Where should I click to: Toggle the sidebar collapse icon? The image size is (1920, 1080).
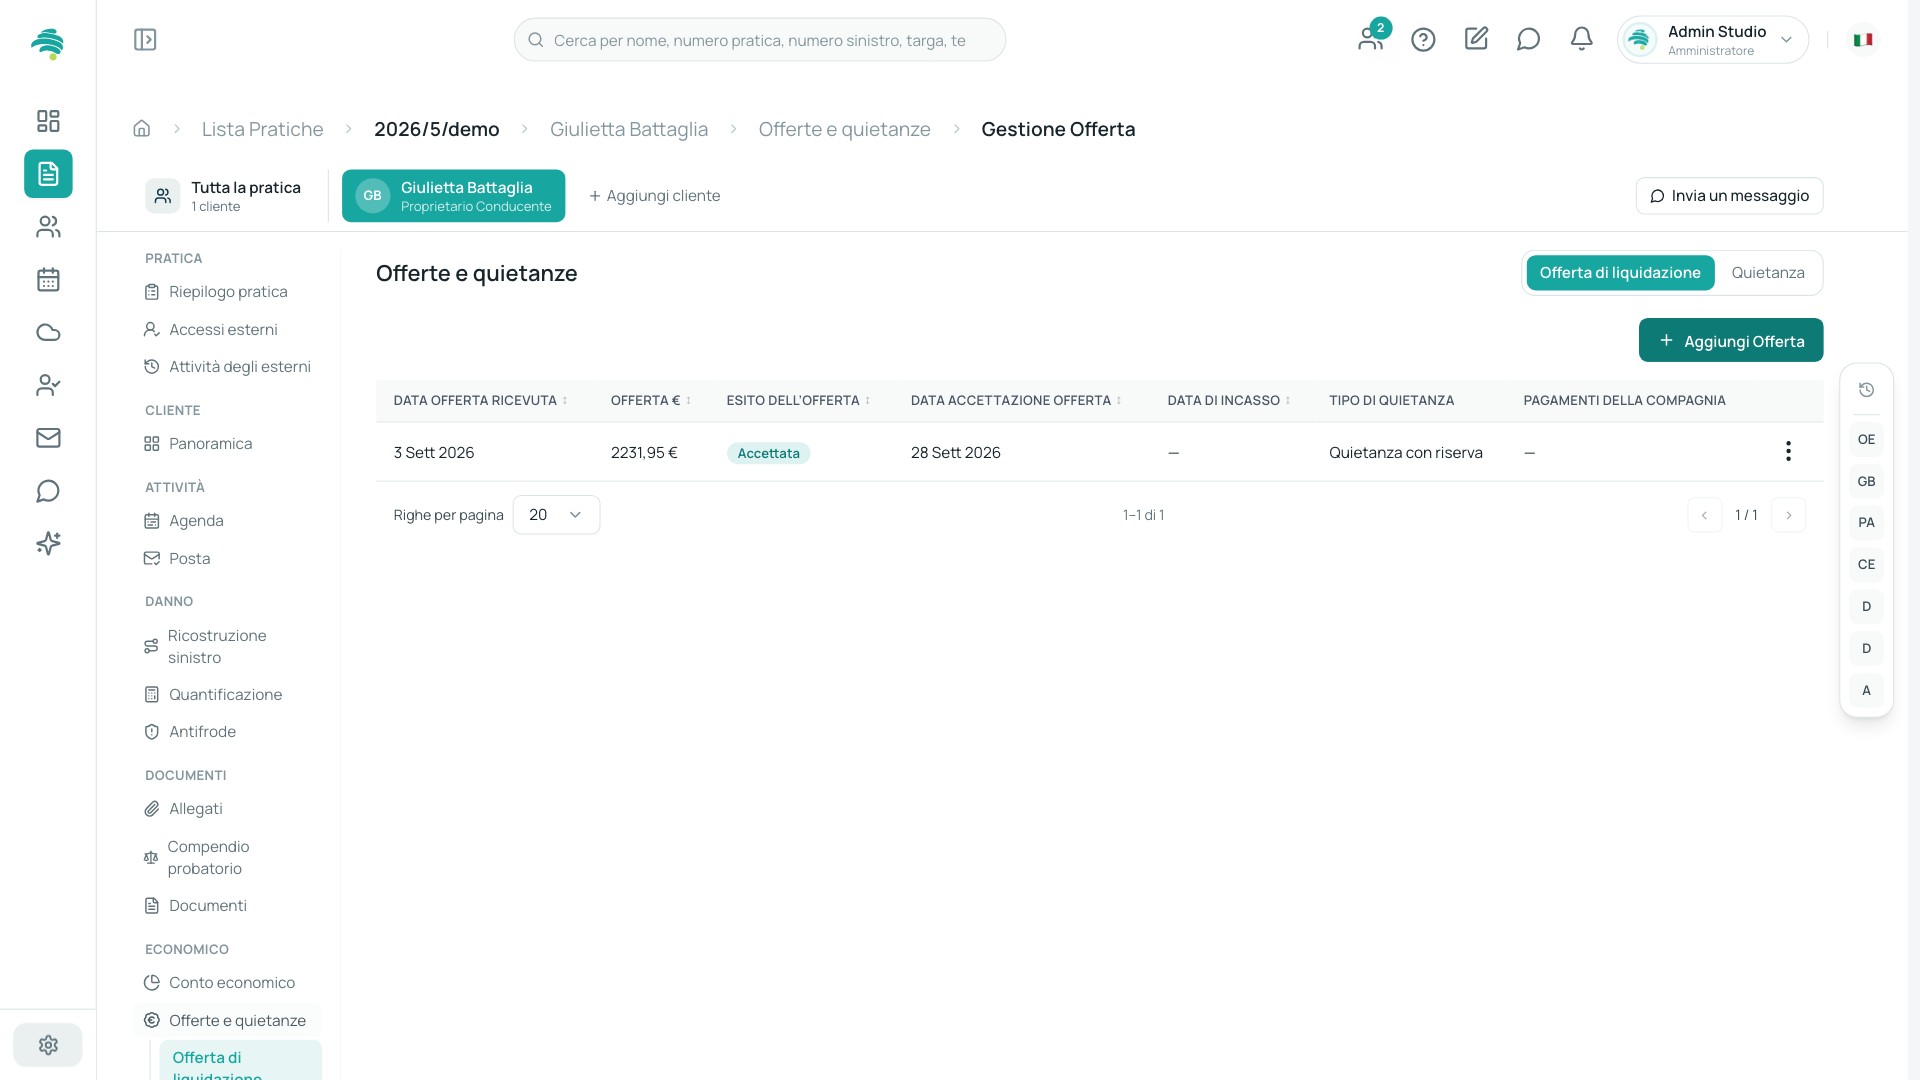(145, 40)
